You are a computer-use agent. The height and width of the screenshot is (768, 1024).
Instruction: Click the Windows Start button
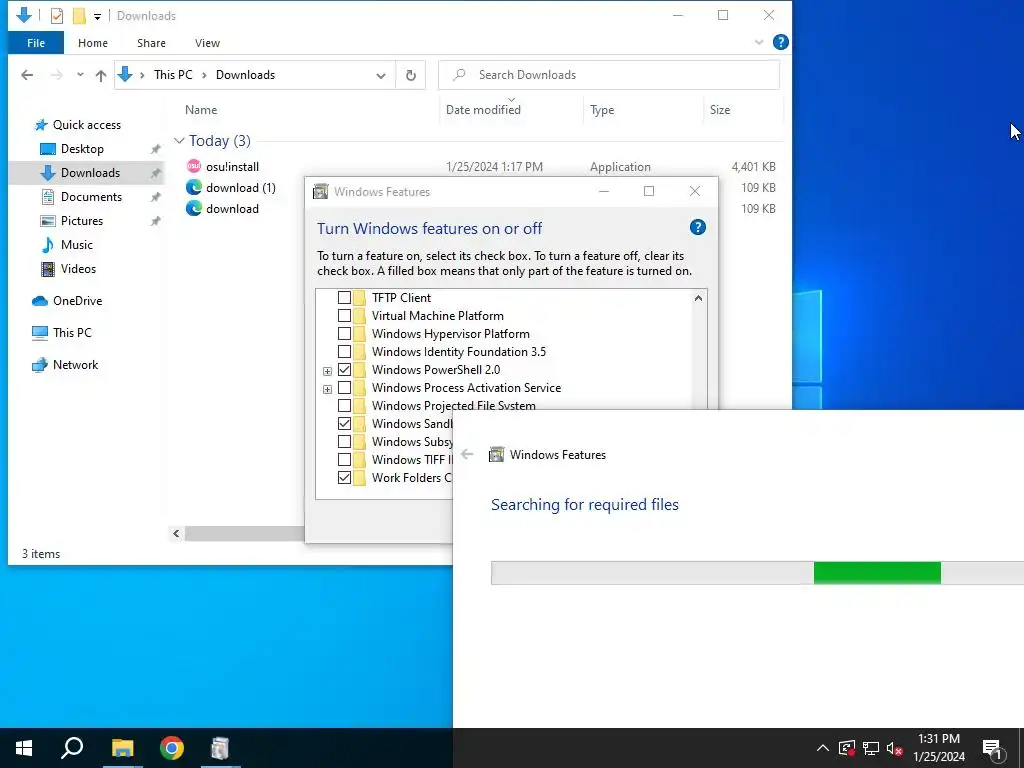point(24,748)
